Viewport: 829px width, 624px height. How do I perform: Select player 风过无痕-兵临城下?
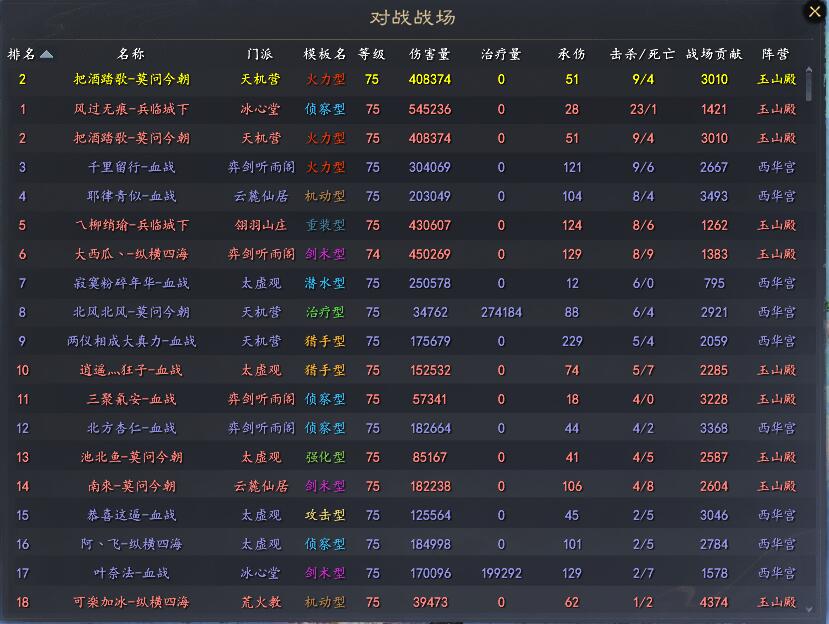[x=131, y=109]
